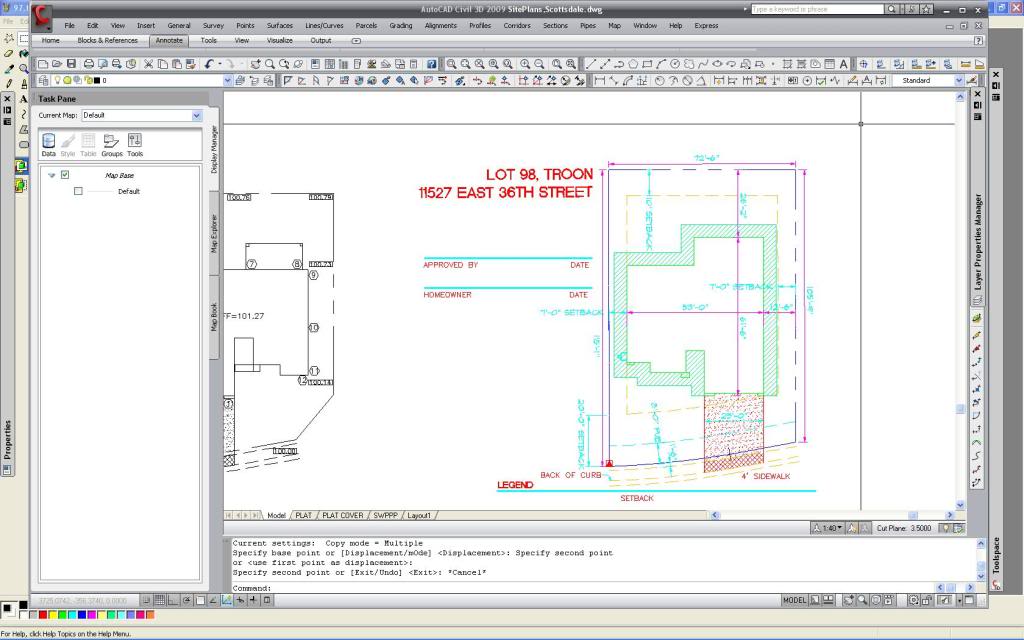Click the Plot printer icon
The height and width of the screenshot is (640, 1024).
click(x=89, y=64)
